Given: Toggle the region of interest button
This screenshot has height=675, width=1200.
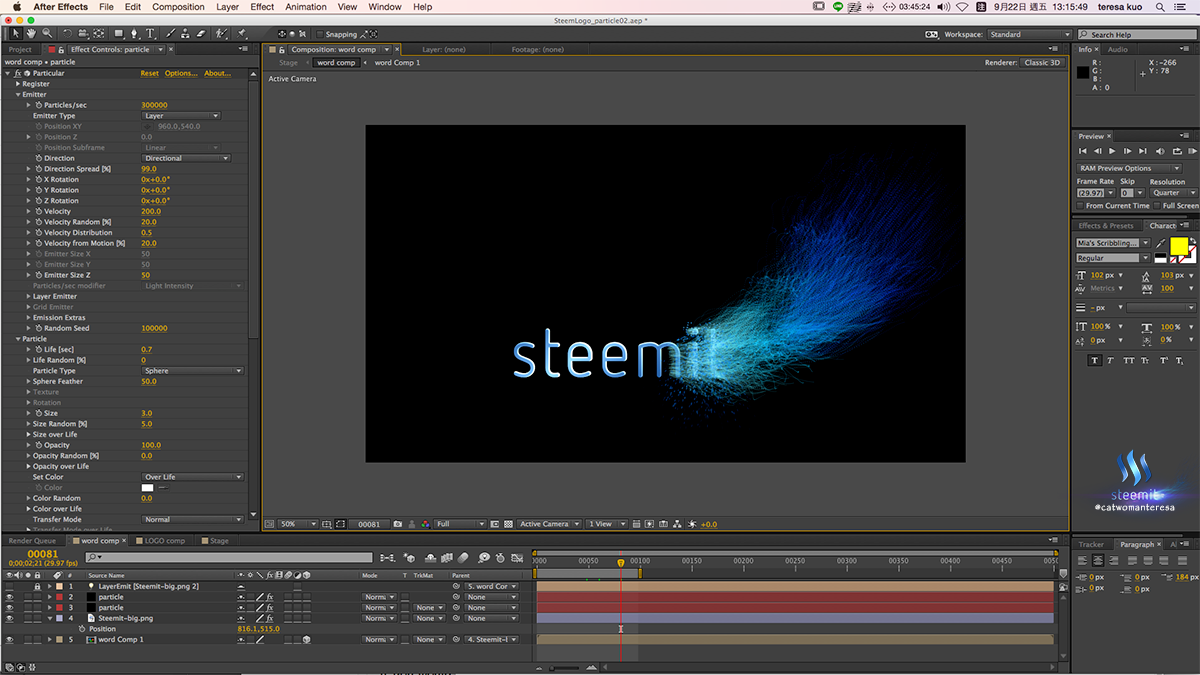Looking at the screenshot, I should tap(496, 524).
